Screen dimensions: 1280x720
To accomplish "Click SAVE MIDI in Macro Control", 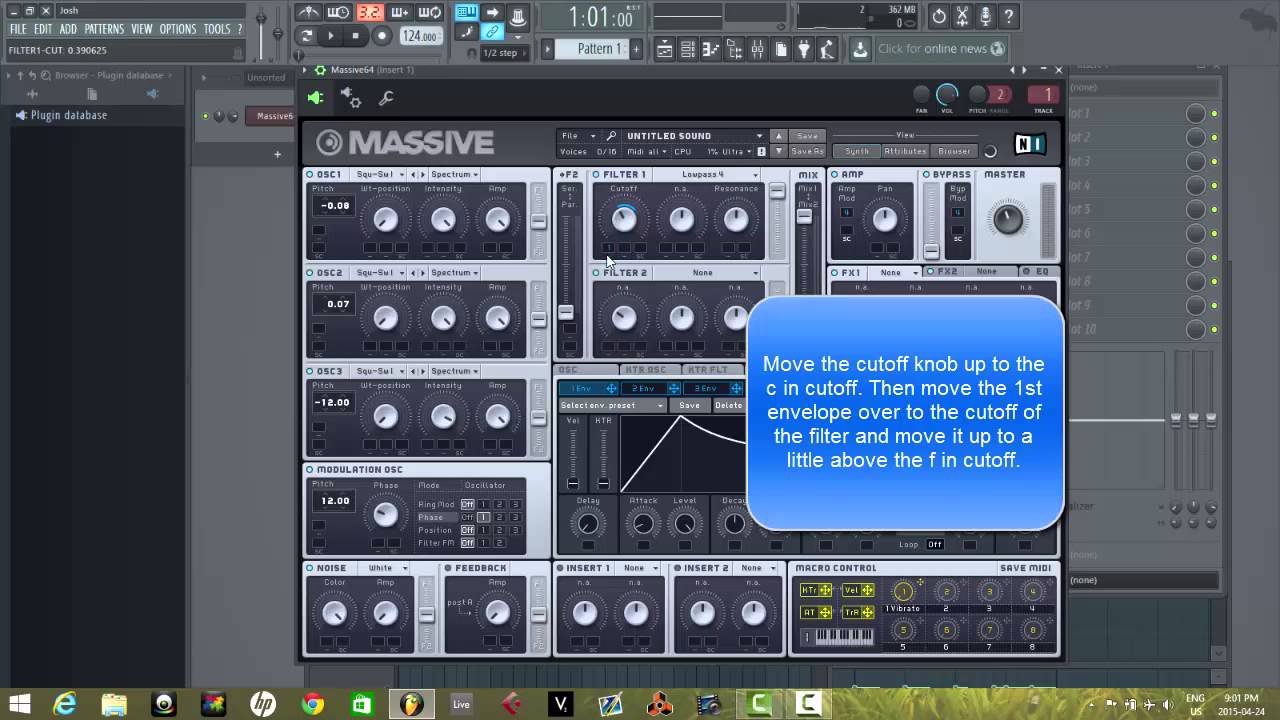I will [x=1025, y=568].
